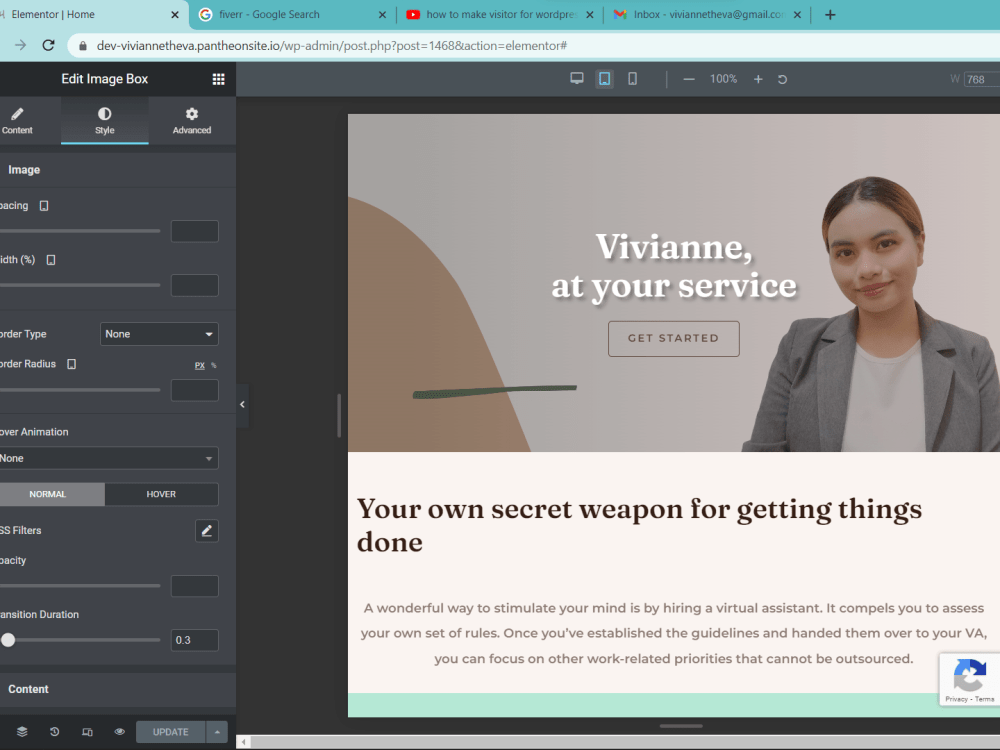Click reCAPTCHA Privacy link
1000x750 pixels.
pos(956,699)
